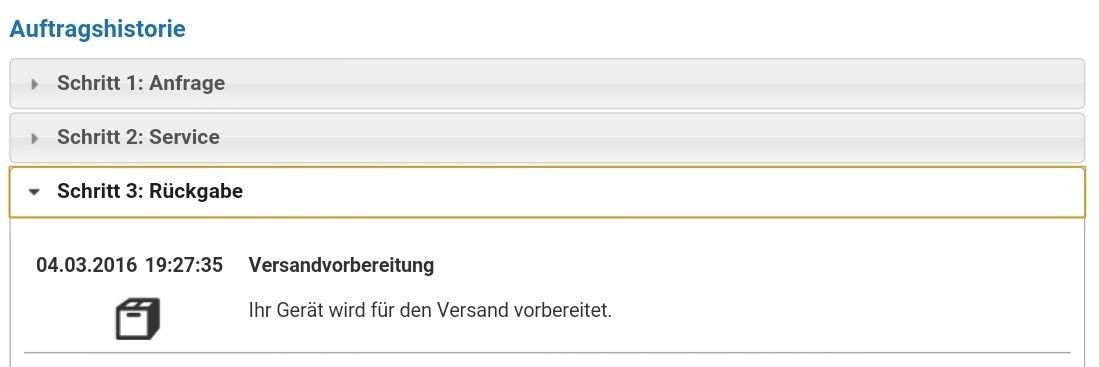The height and width of the screenshot is (367, 1099).
Task: Select the date 04.03.2016 in the history entry
Action: (87, 265)
